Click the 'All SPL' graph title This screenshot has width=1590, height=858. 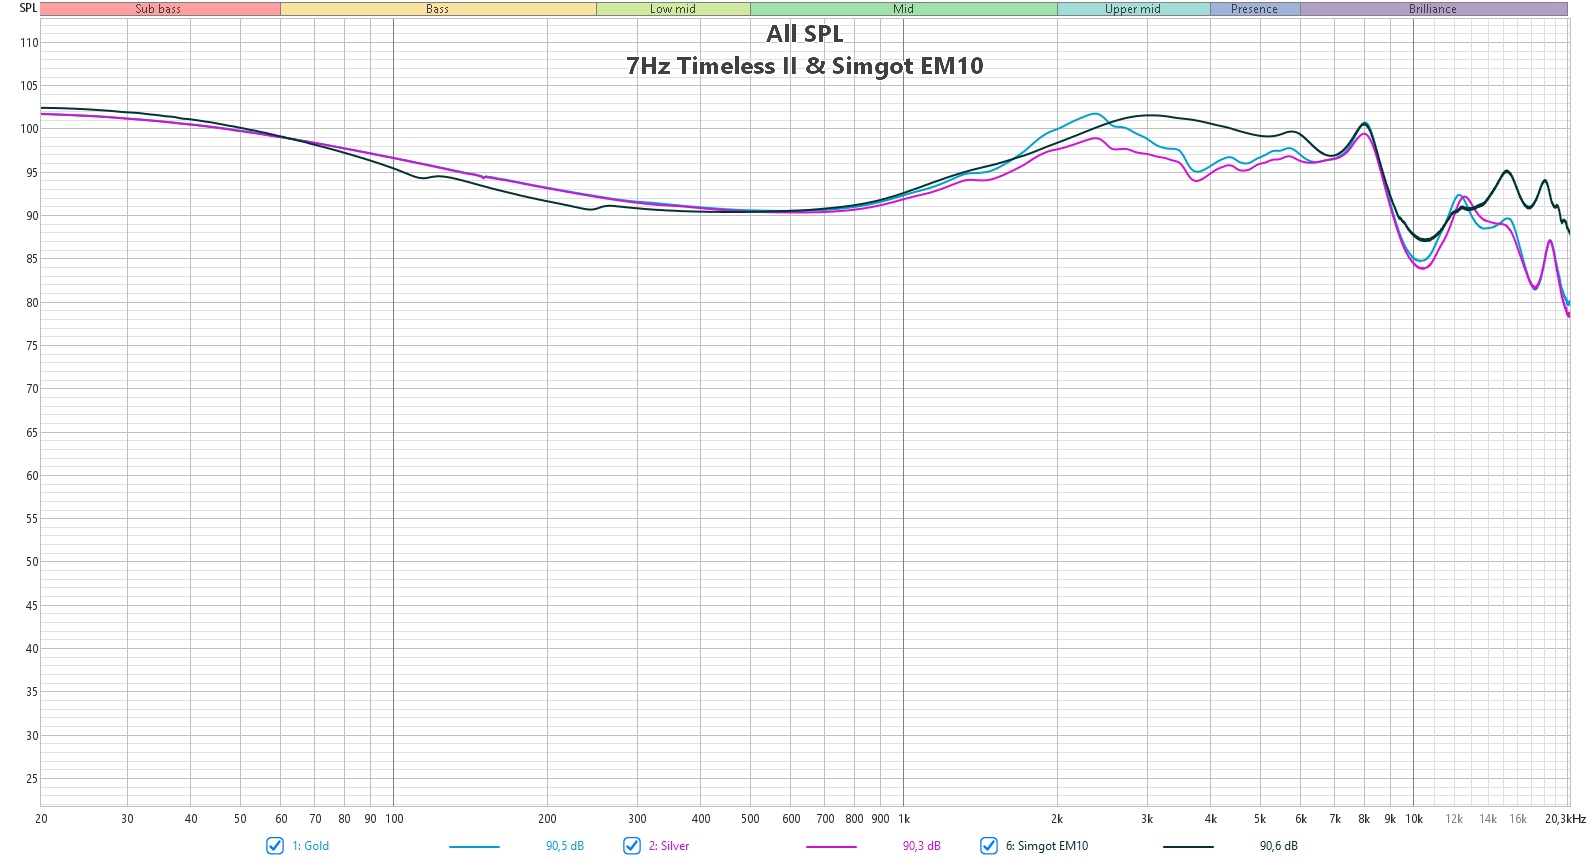pos(805,34)
